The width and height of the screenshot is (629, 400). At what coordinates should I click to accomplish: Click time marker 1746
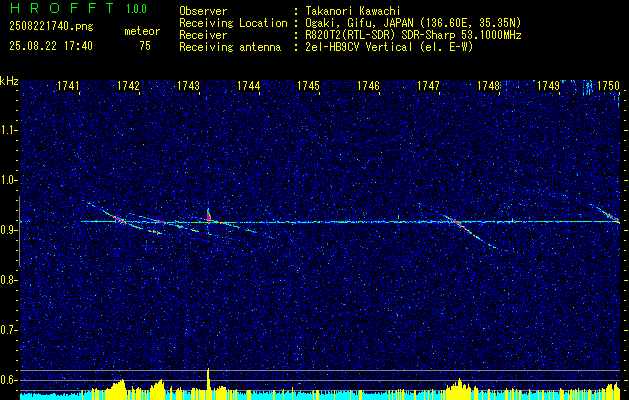tap(368, 85)
